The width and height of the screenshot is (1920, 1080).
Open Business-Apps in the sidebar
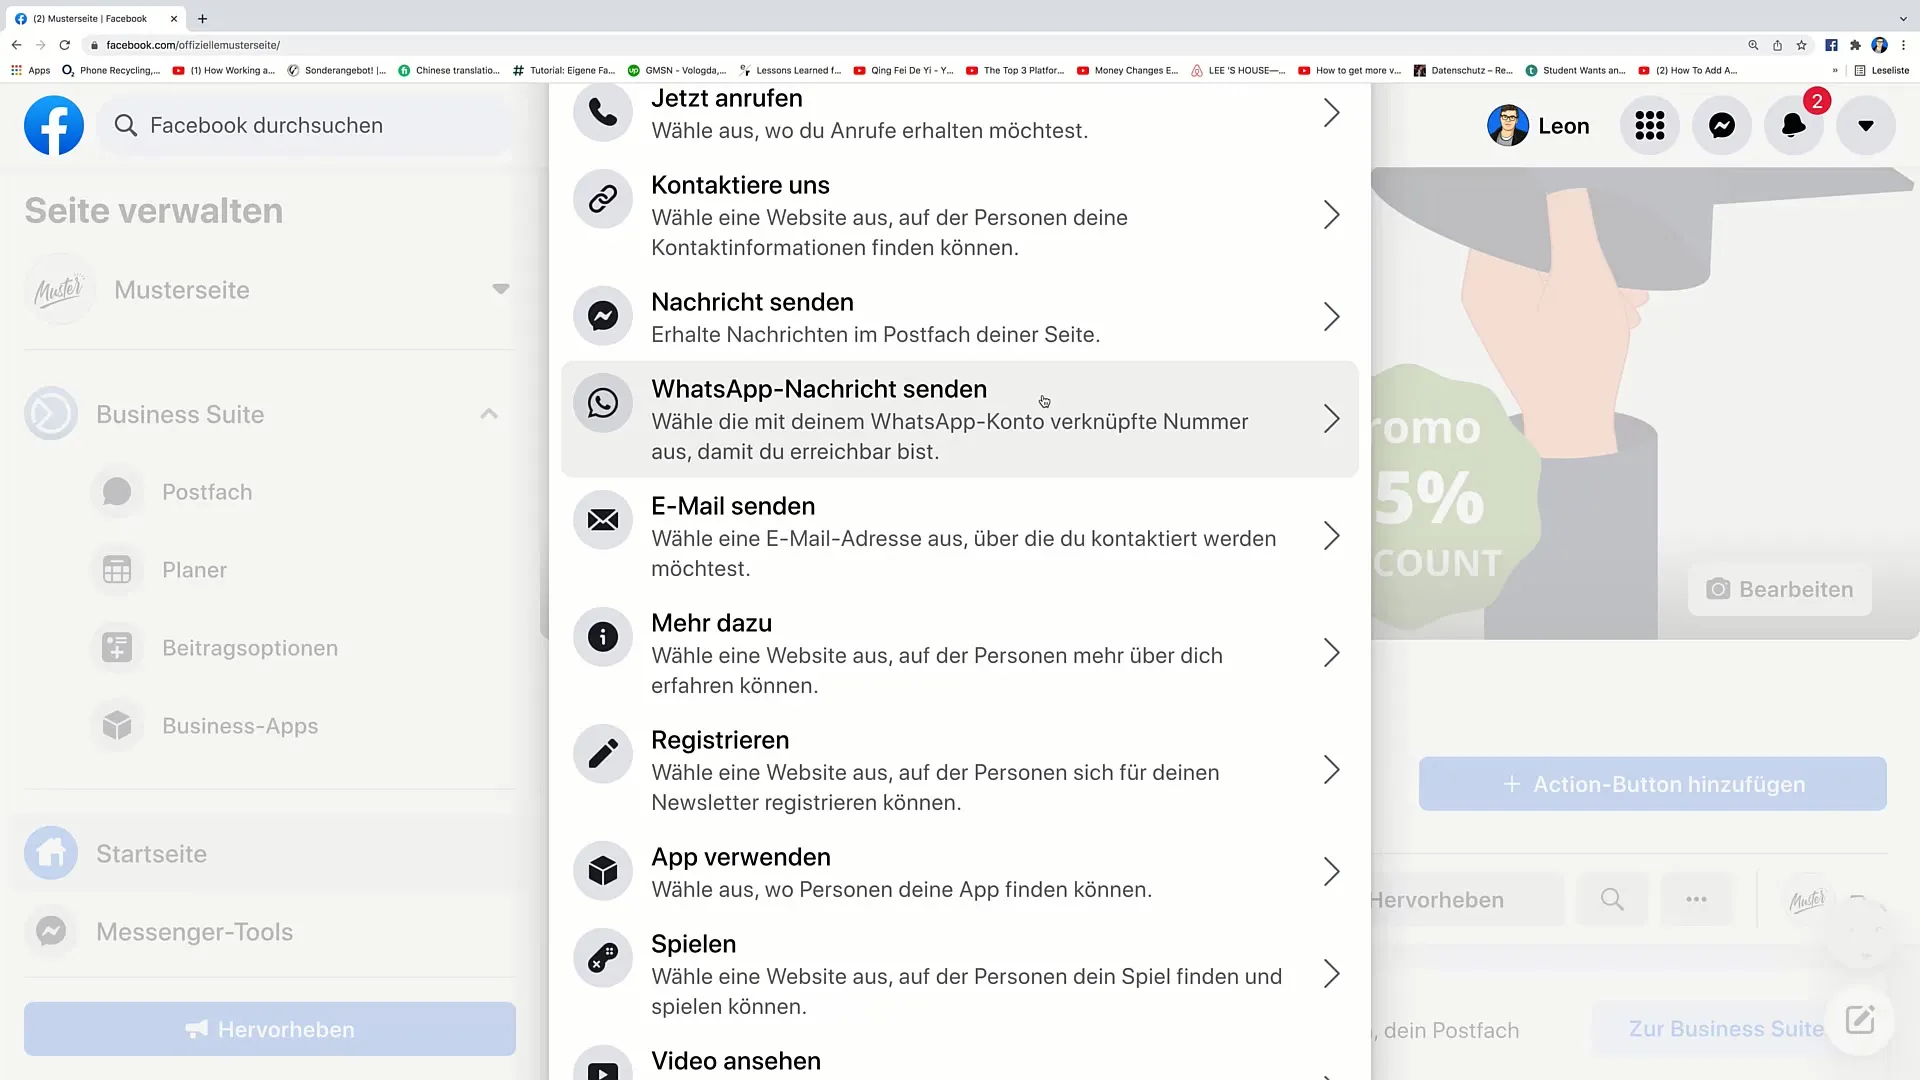pyautogui.click(x=240, y=726)
